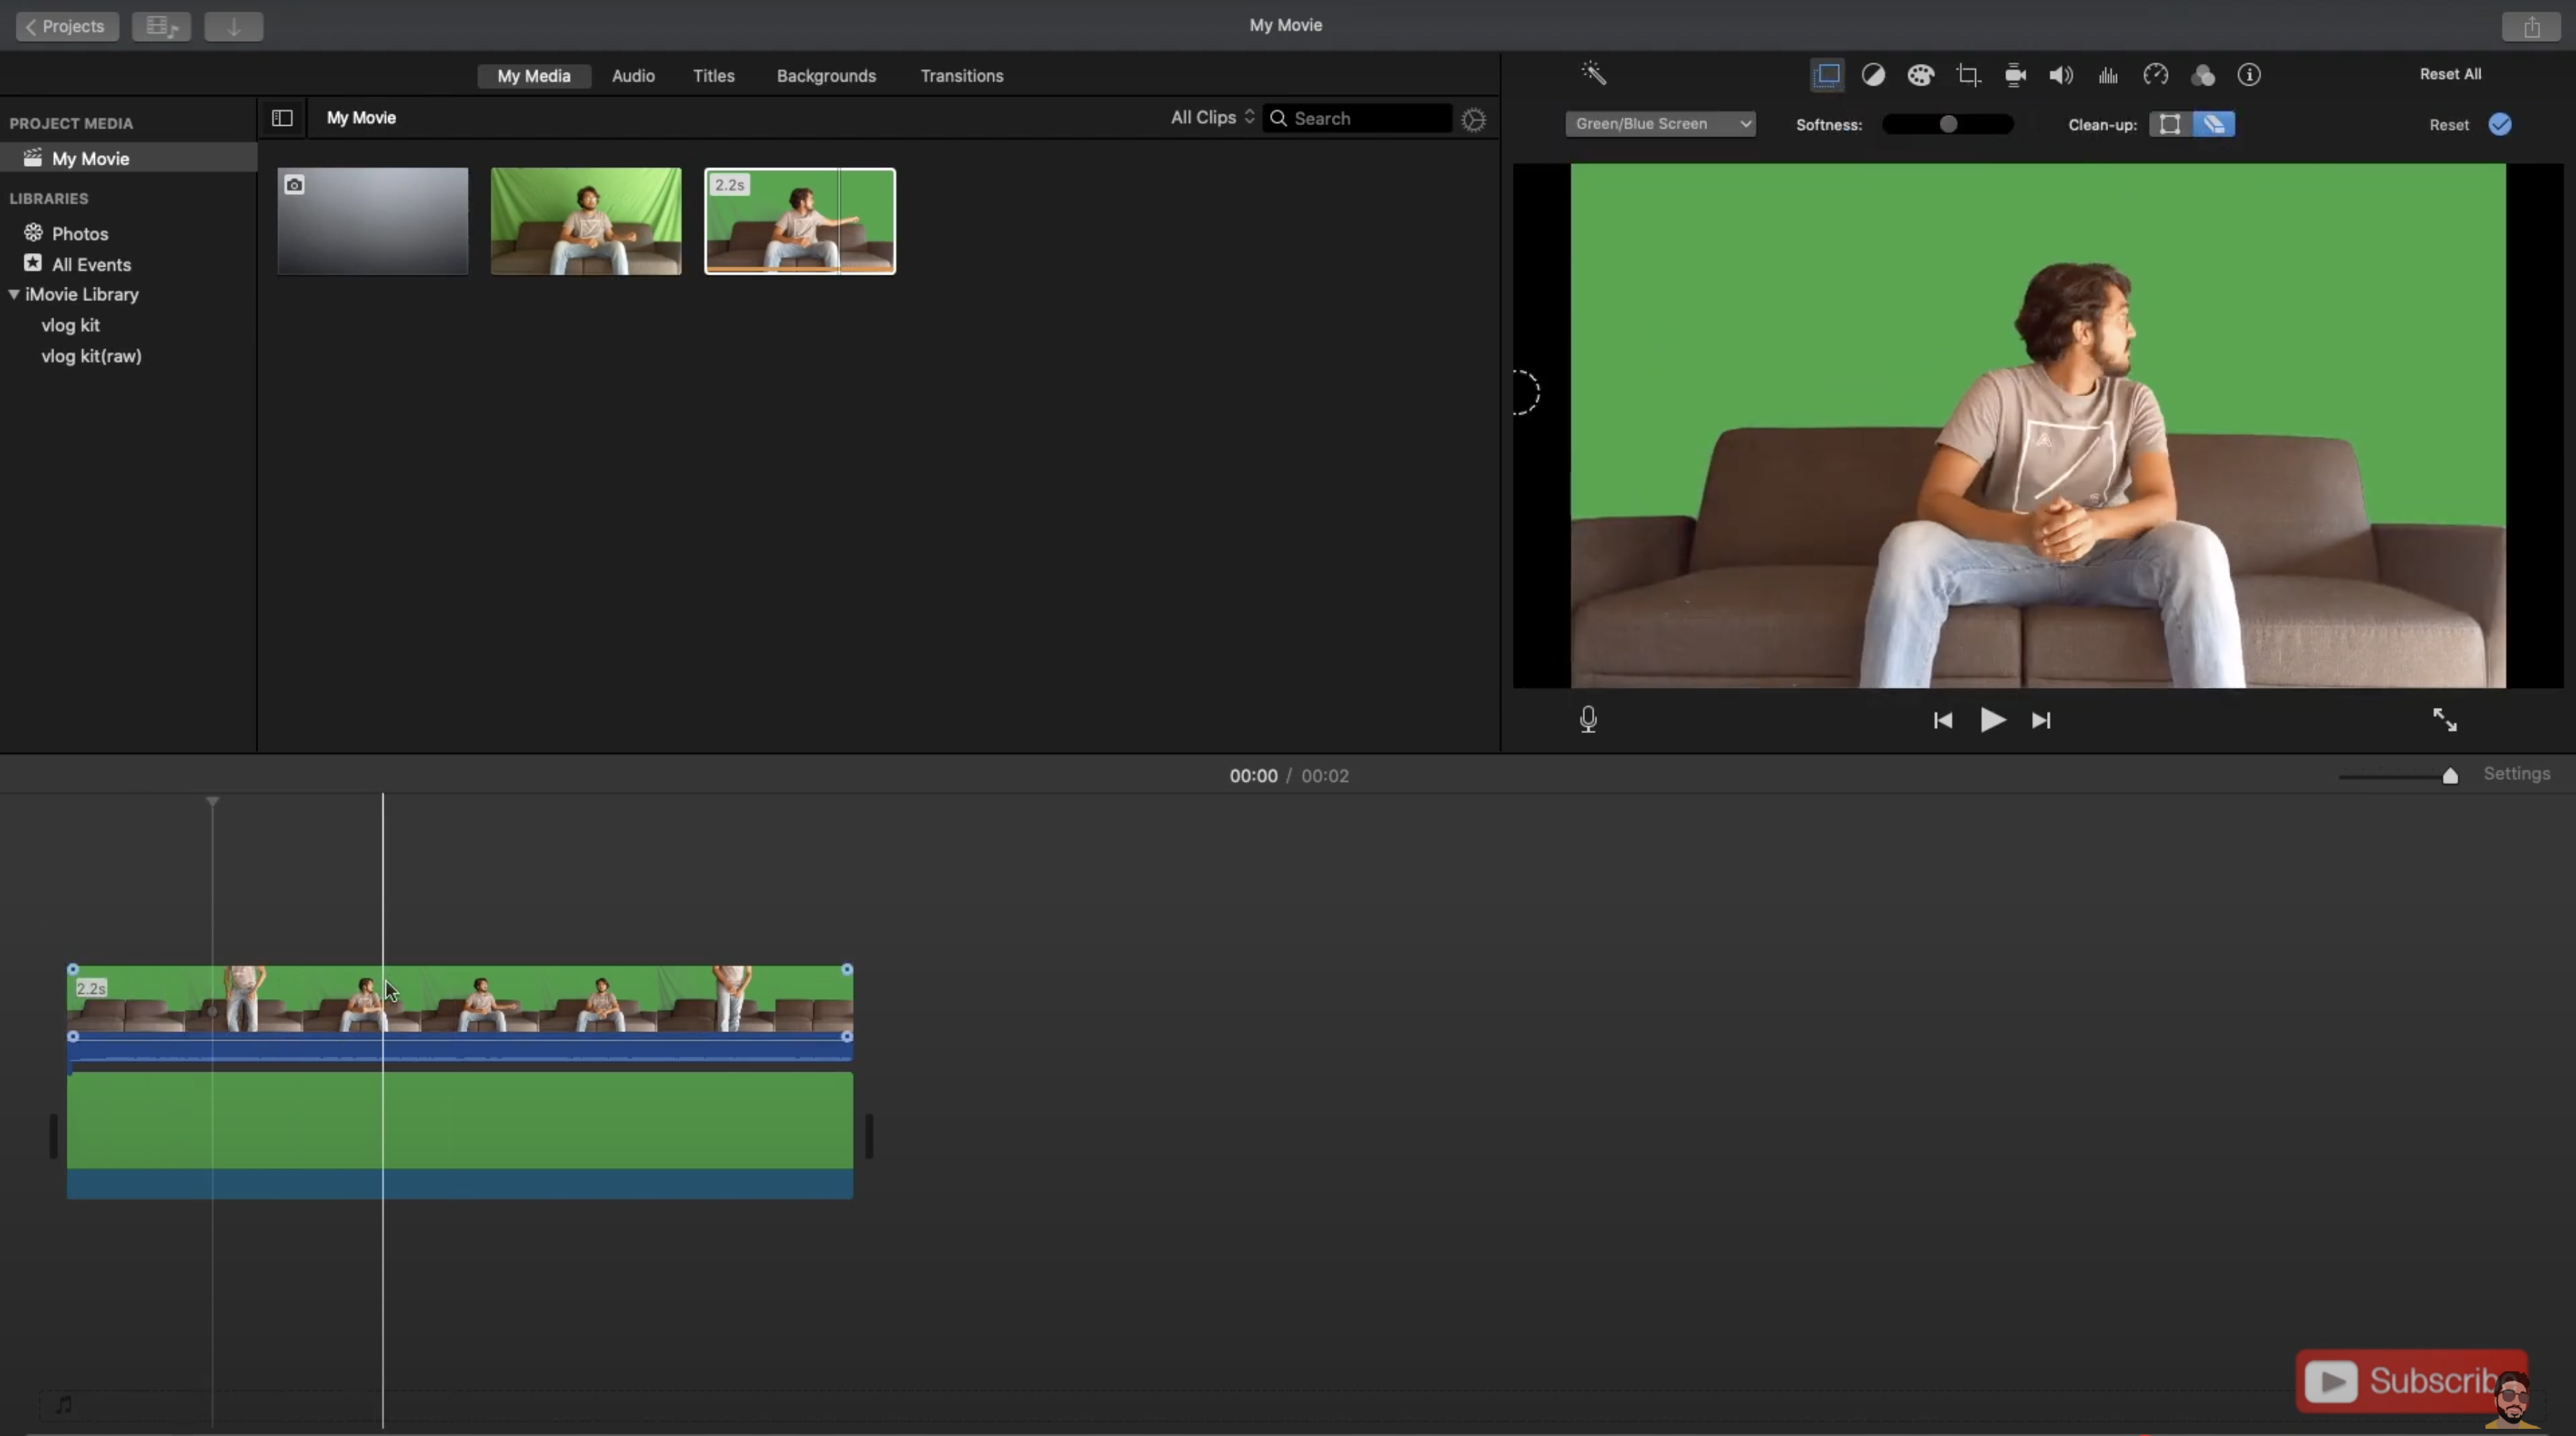Go back to Projects

point(66,26)
